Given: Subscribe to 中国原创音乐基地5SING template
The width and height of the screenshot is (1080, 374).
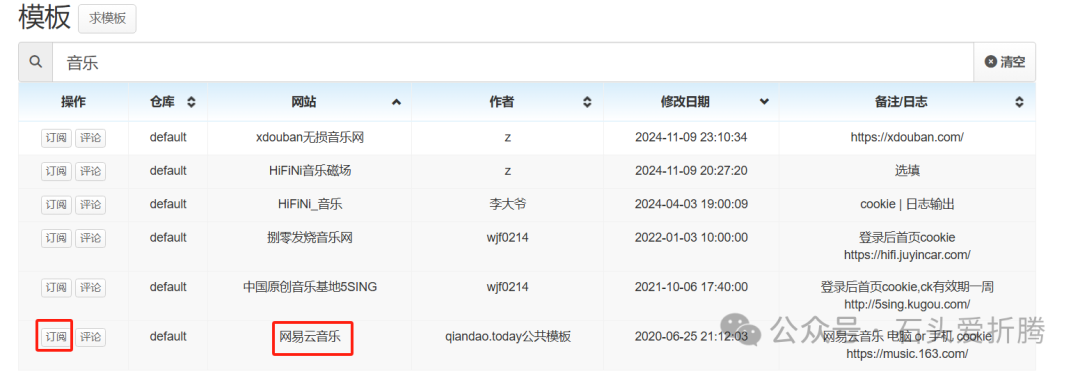Looking at the screenshot, I should [56, 287].
